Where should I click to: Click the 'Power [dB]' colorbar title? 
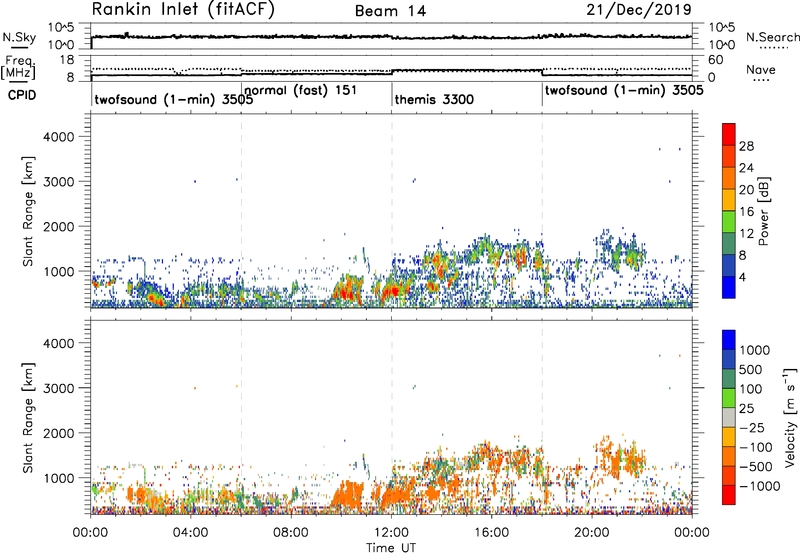[x=763, y=211]
